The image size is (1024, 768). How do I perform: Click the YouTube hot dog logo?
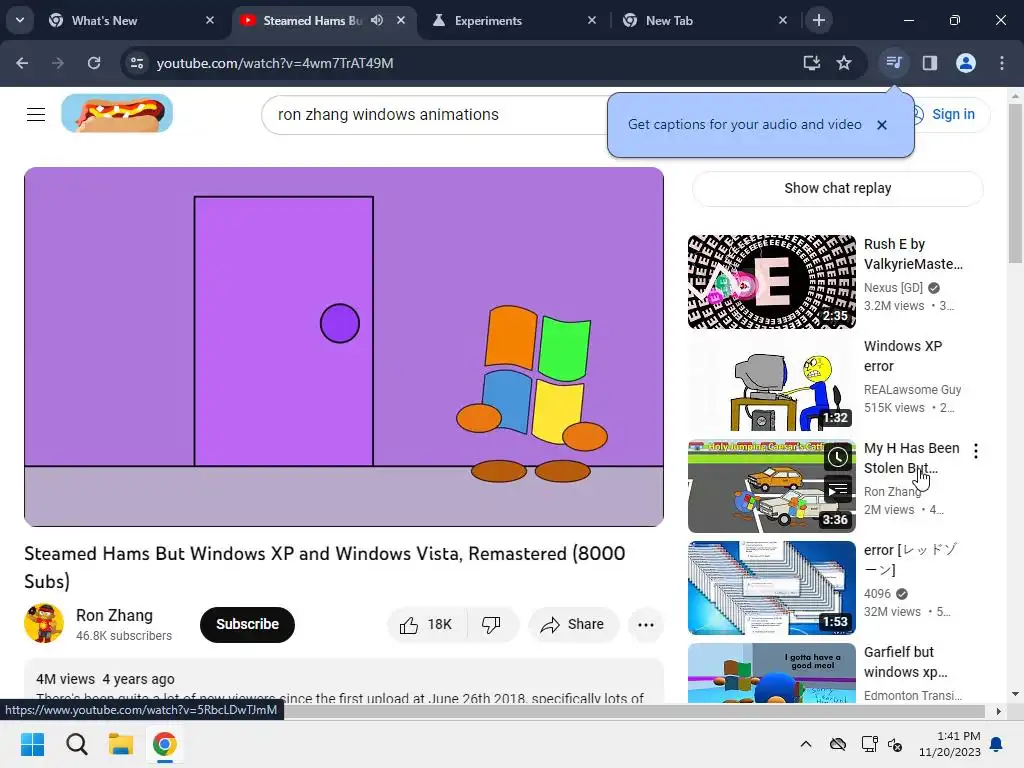point(117,113)
